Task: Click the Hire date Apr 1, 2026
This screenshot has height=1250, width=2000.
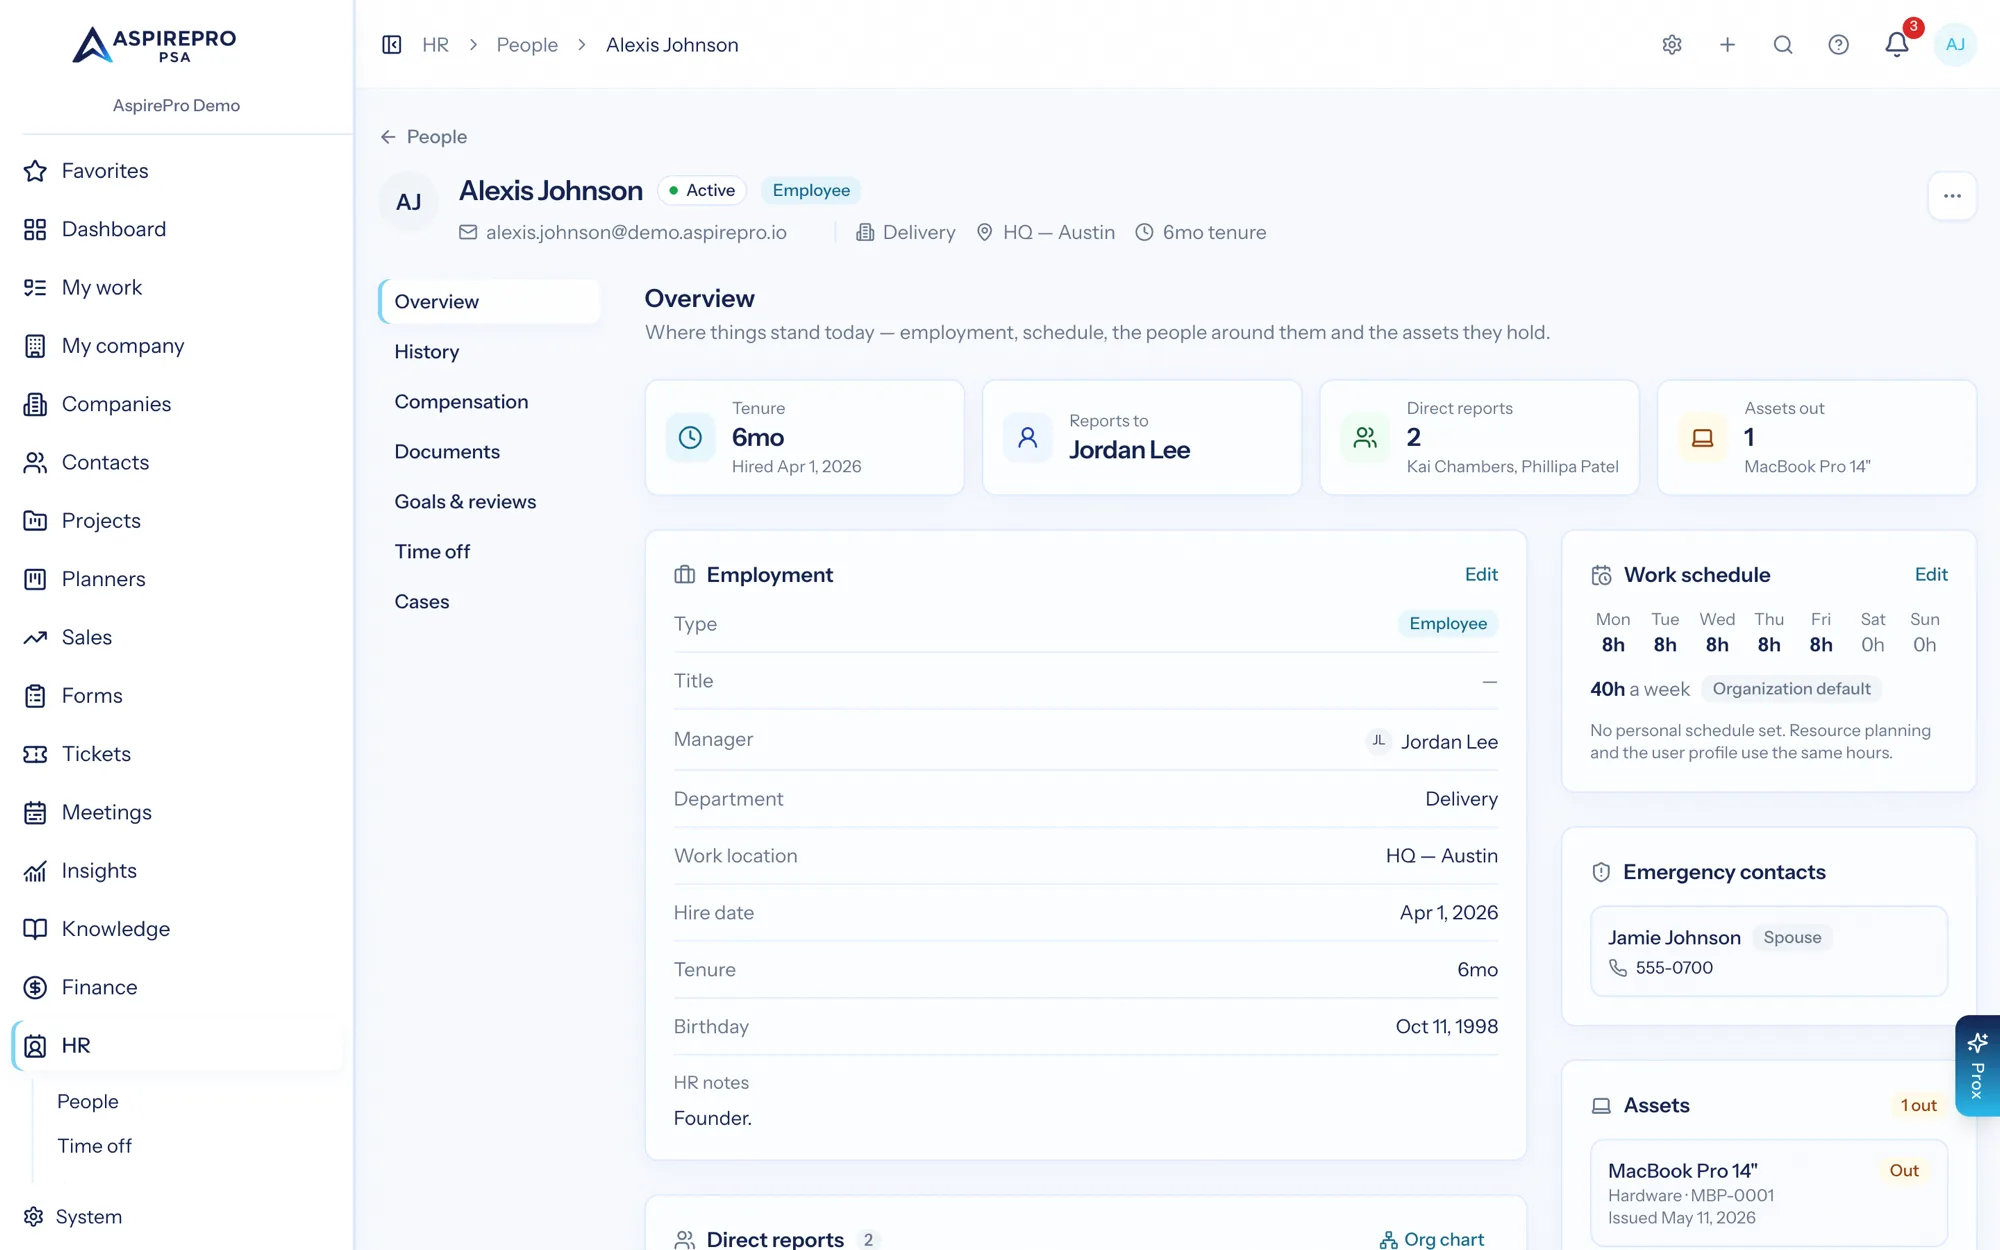Action: point(1448,913)
